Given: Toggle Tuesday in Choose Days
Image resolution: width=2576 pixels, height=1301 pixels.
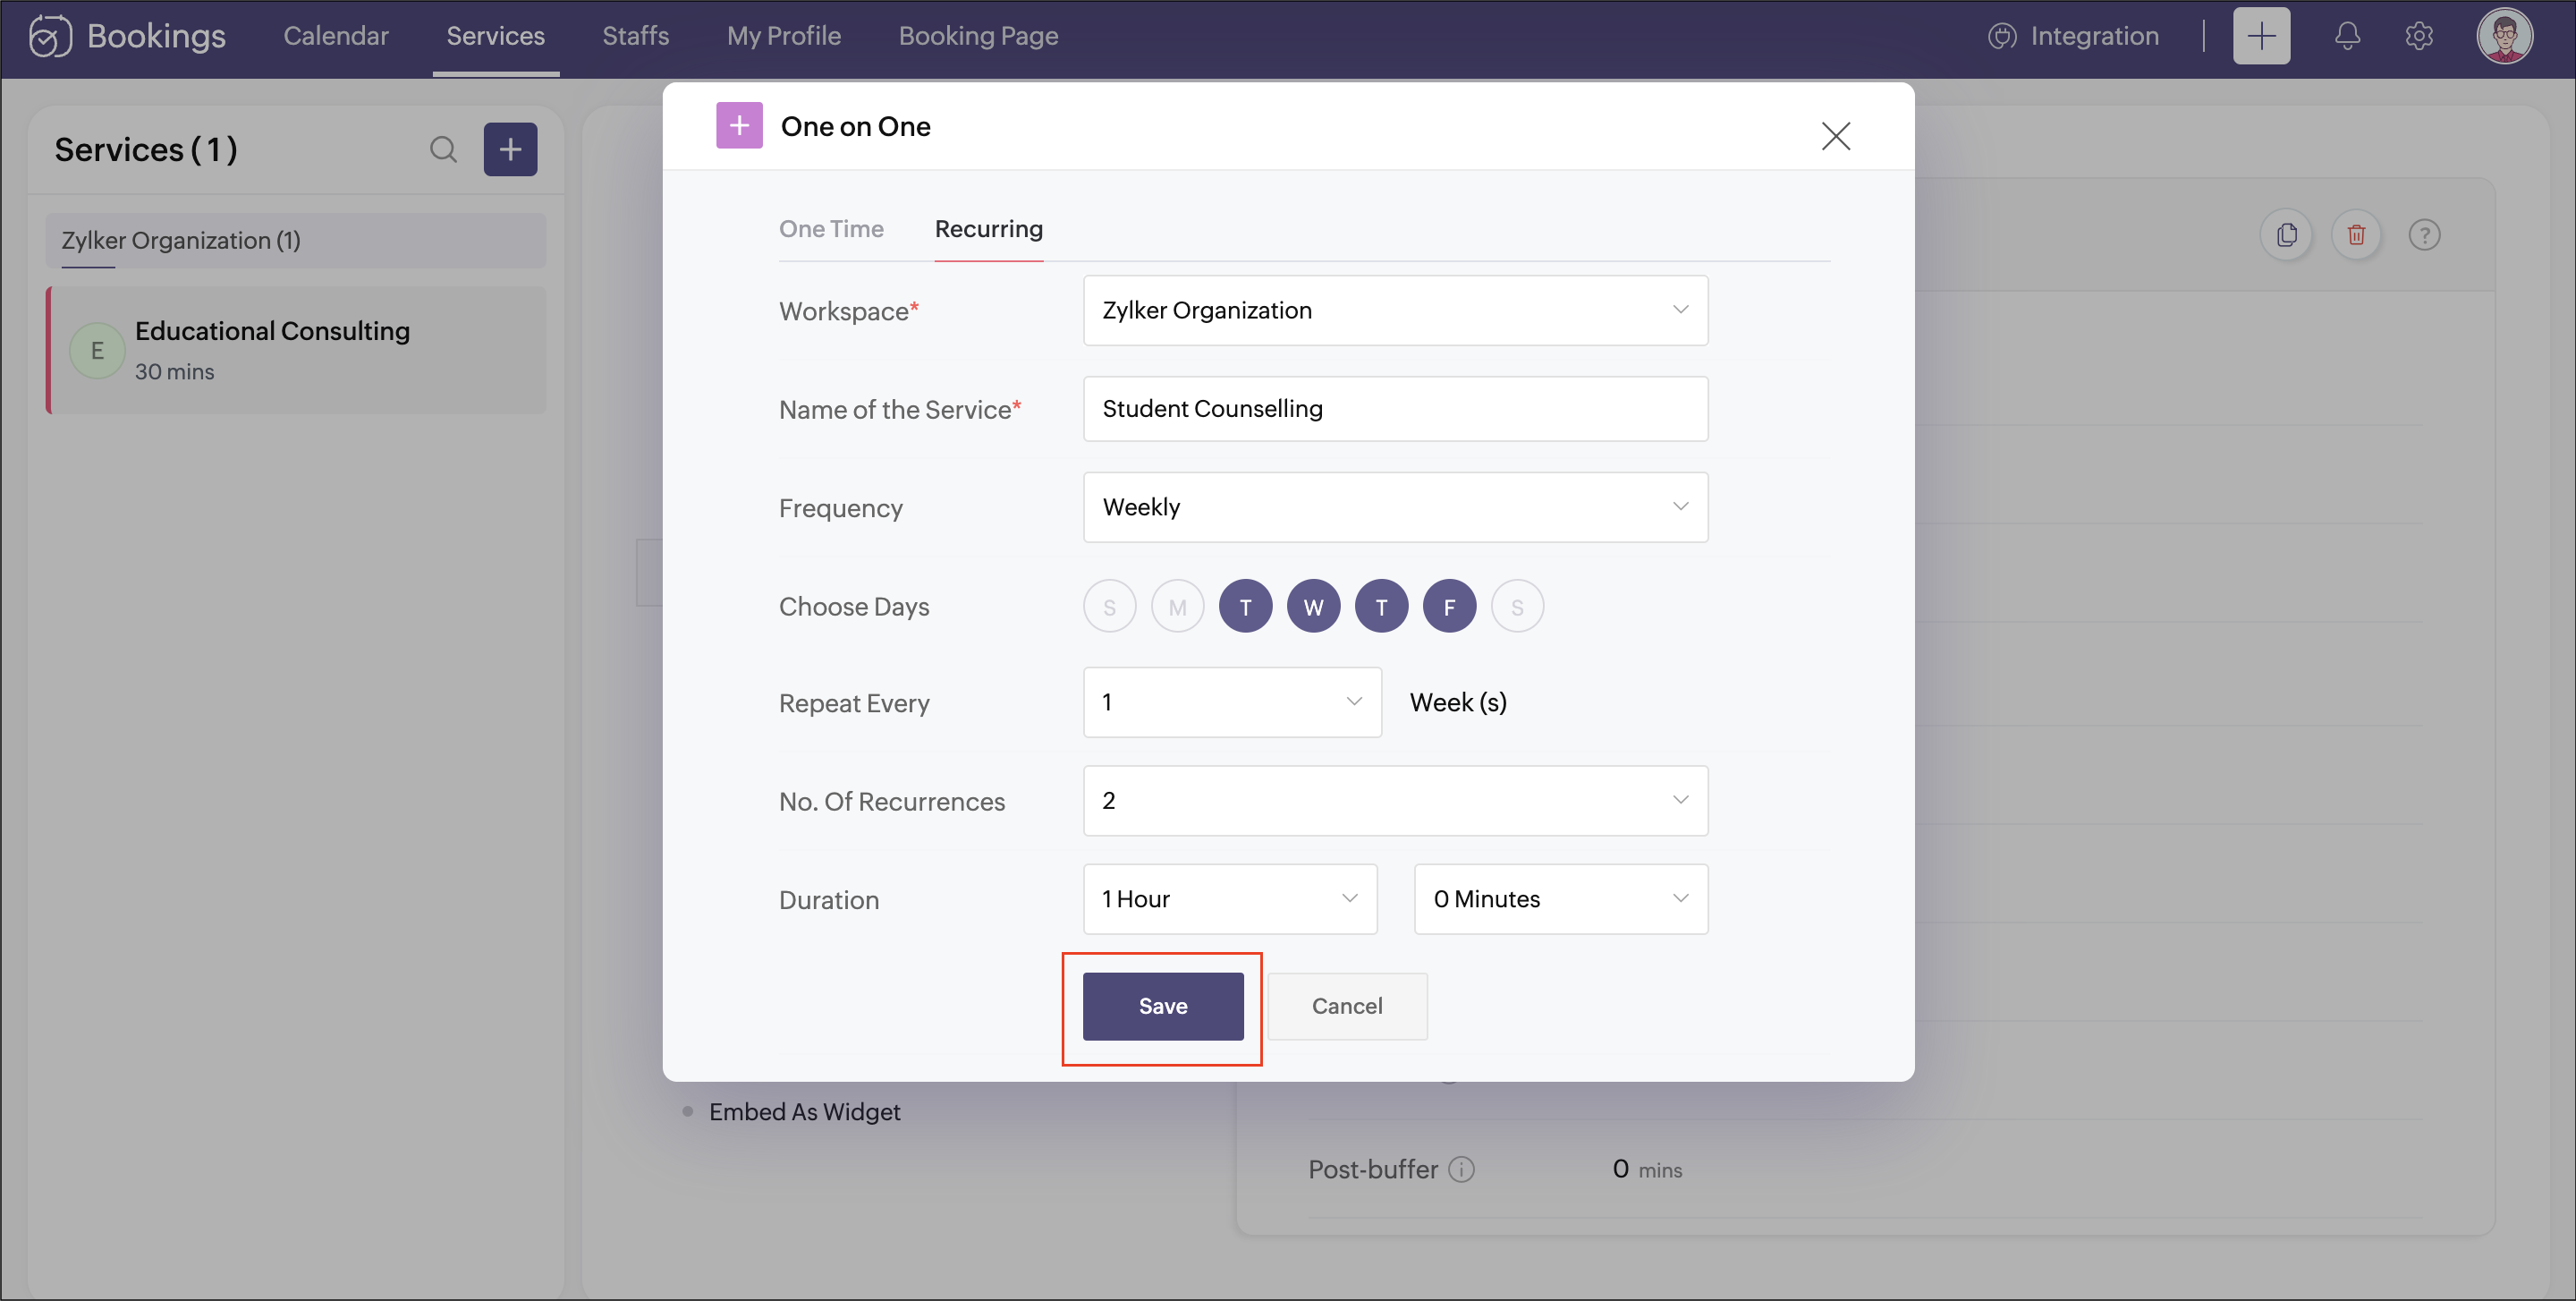Looking at the screenshot, I should 1245,607.
